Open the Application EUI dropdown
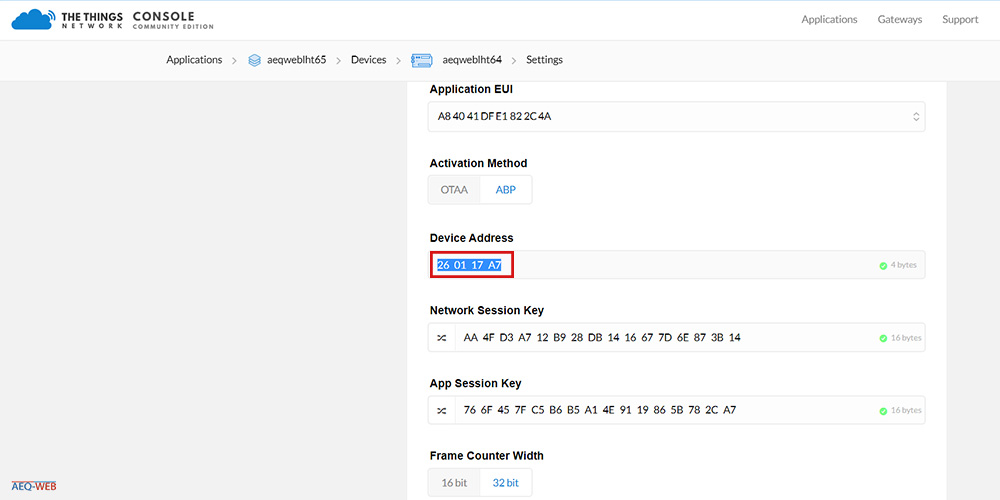Image resolution: width=1000 pixels, height=500 pixels. 677,117
